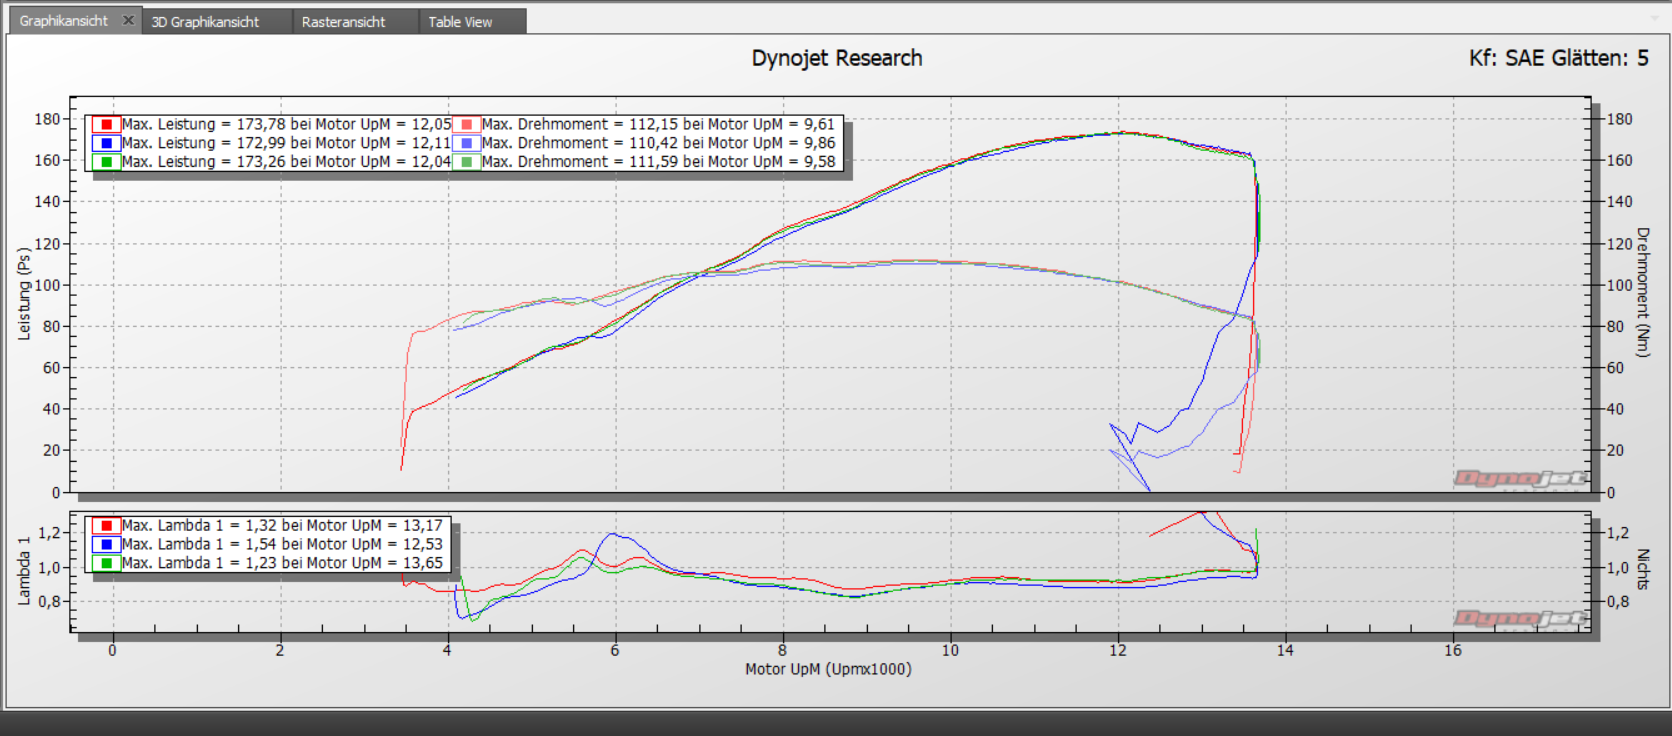Click the green Max. Lambda 1 swatch
1672x736 pixels.
click(x=106, y=564)
